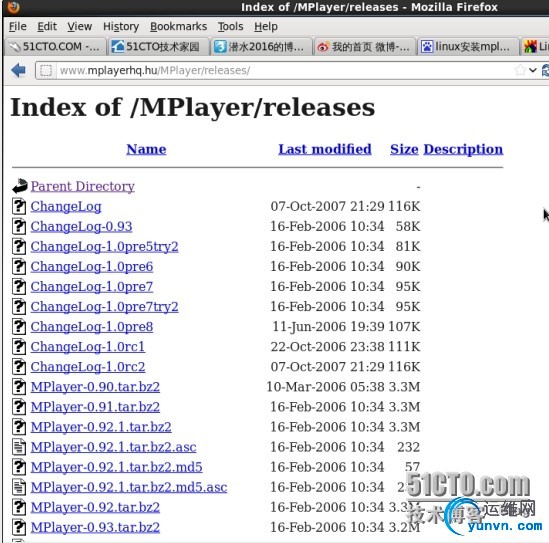Screen dimensions: 549x543
Task: Switch to the 我的首页 微博 tab
Action: coord(364,47)
